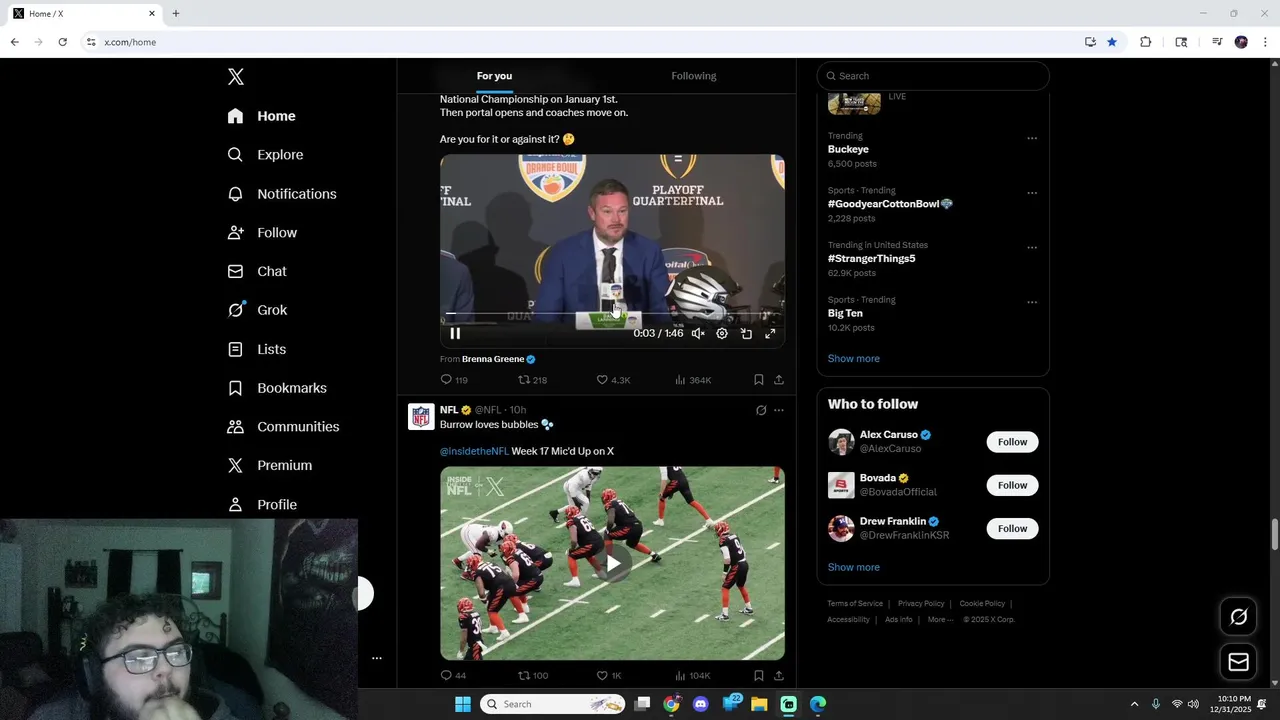View analytics showing 364K views
Viewport: 1280px width, 720px height.
[x=693, y=380]
